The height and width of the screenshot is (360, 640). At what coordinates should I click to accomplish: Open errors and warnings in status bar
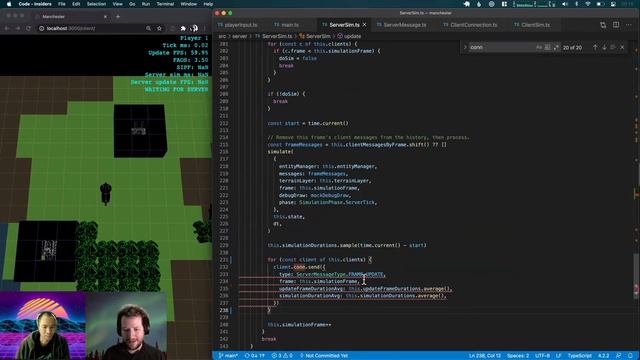point(282,356)
